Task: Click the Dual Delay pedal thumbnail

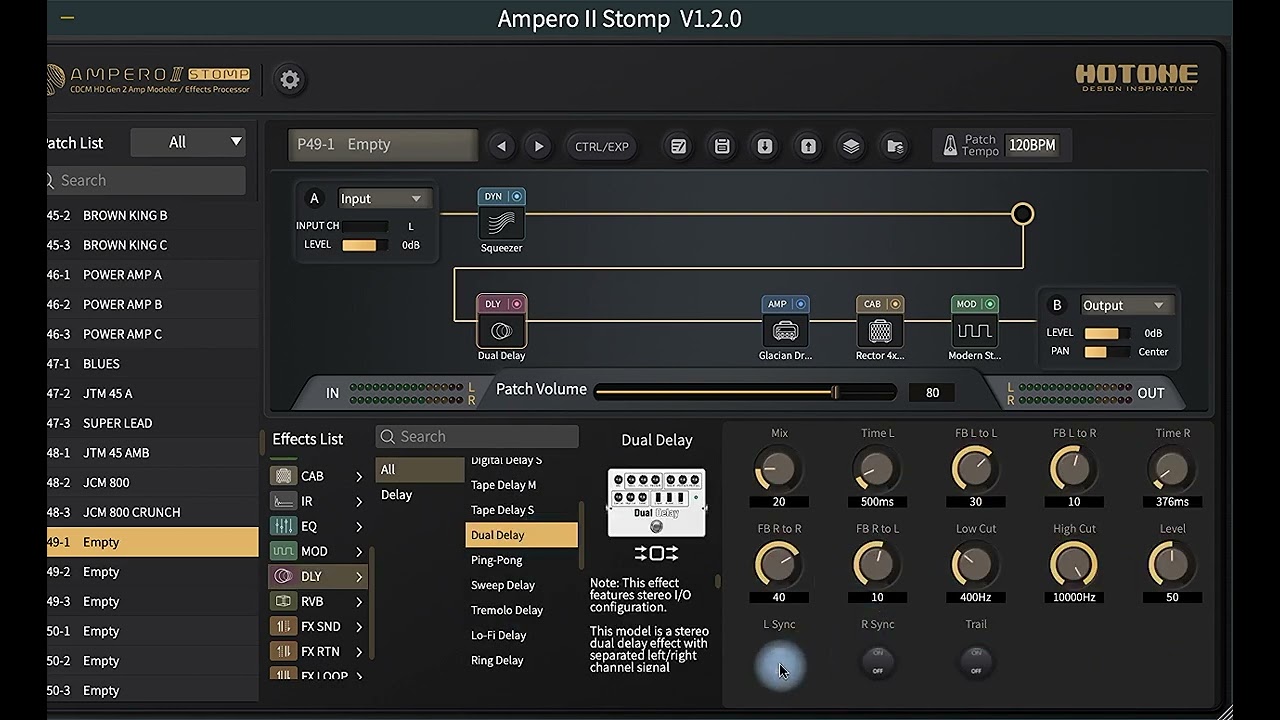Action: tap(656, 502)
